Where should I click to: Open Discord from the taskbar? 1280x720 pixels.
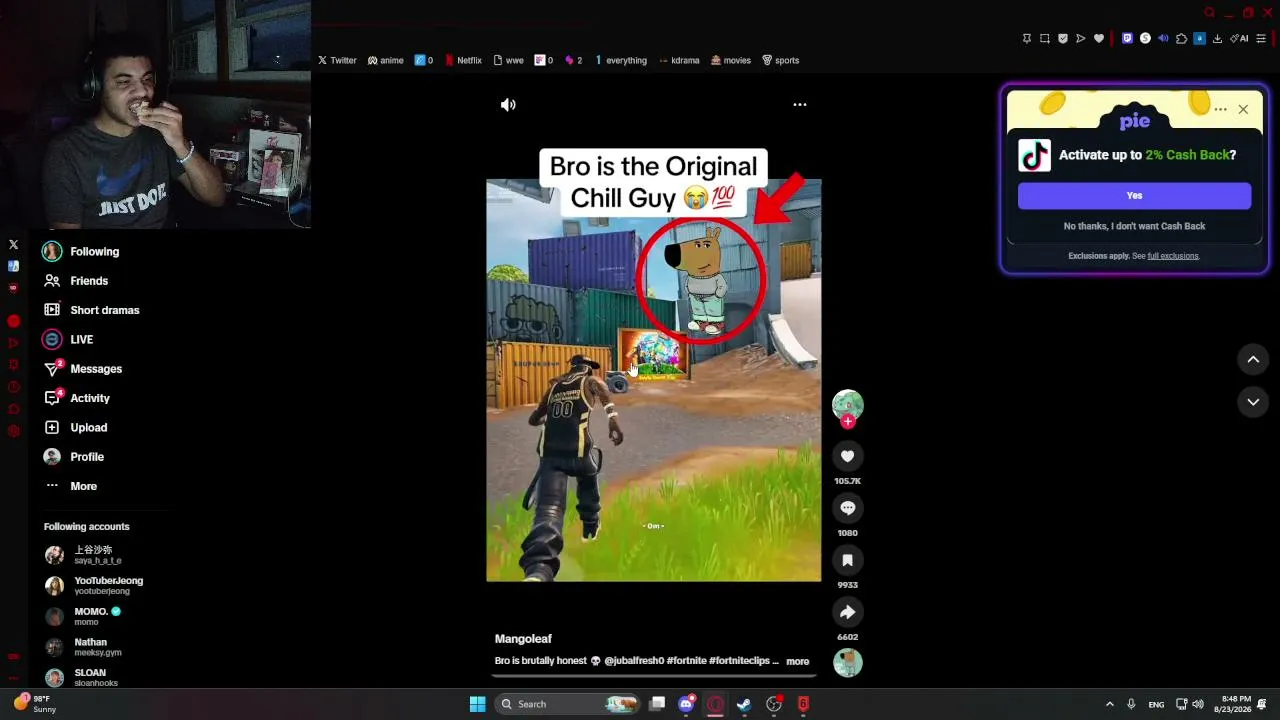point(686,704)
